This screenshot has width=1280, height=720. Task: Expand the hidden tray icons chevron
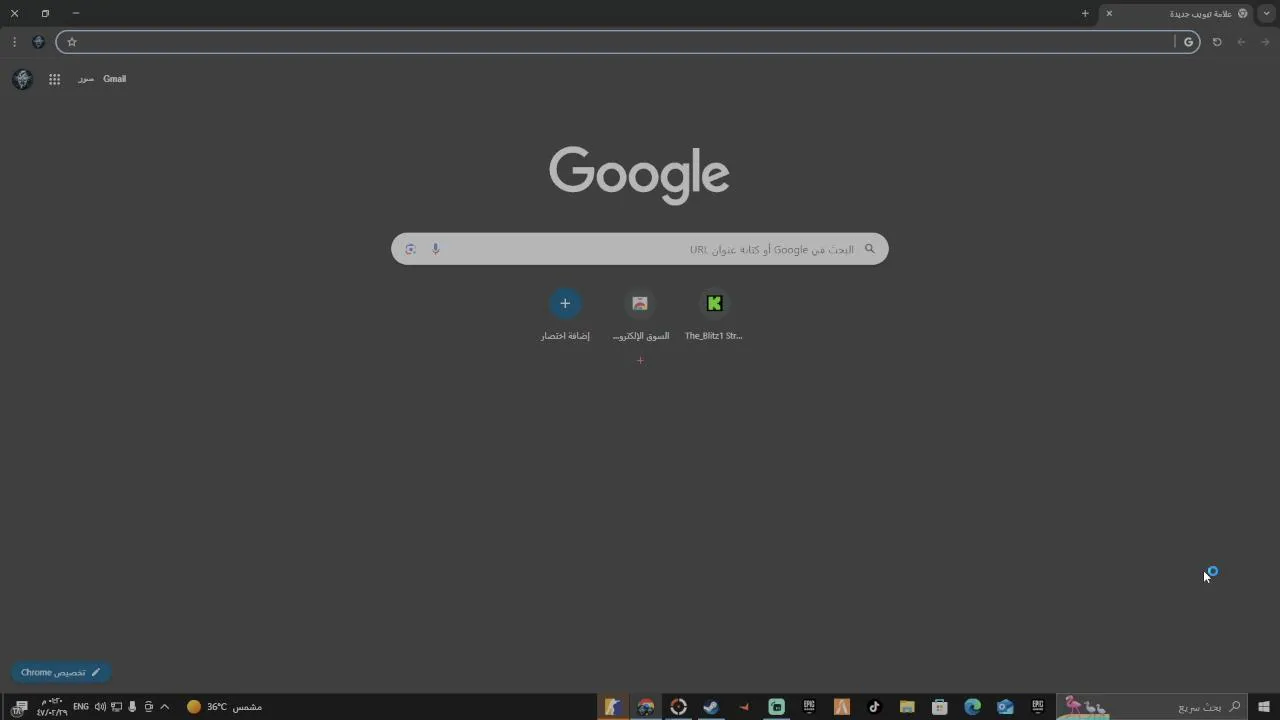coord(165,707)
